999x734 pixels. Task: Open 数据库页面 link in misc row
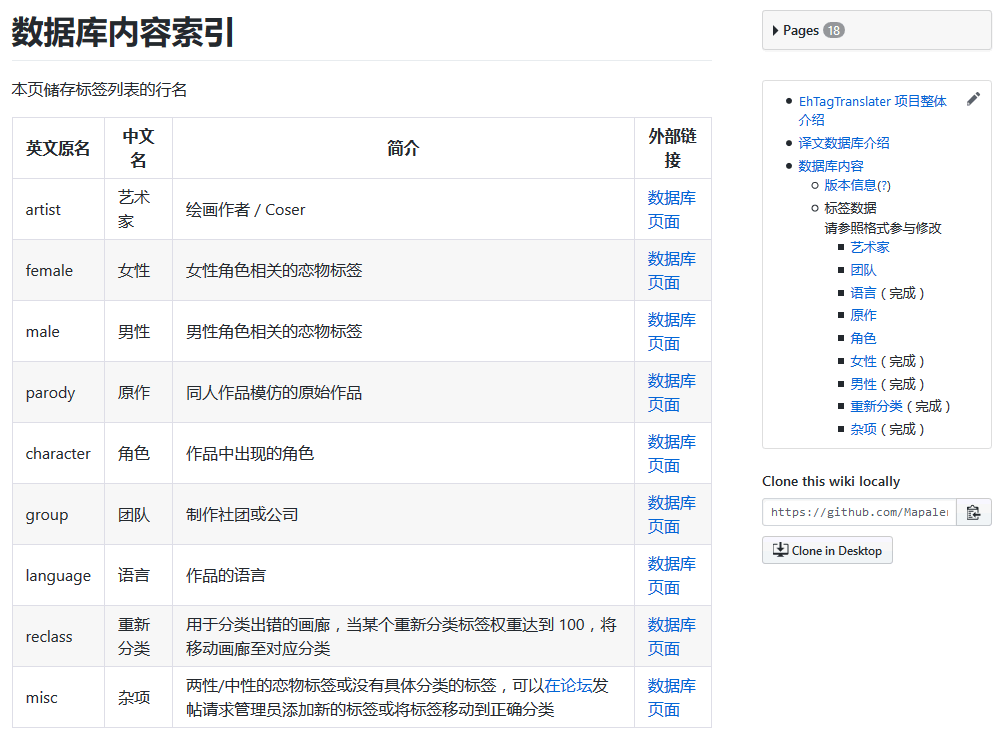[x=672, y=698]
